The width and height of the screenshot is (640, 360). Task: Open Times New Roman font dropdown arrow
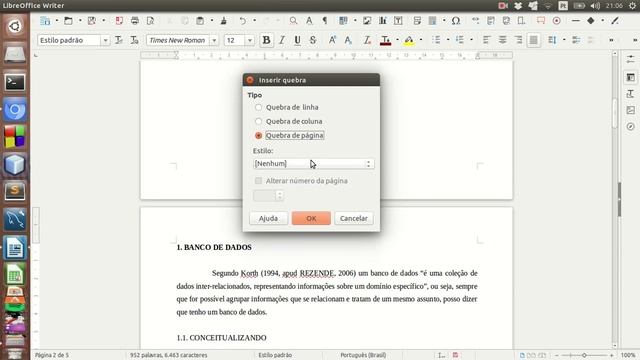(214, 40)
